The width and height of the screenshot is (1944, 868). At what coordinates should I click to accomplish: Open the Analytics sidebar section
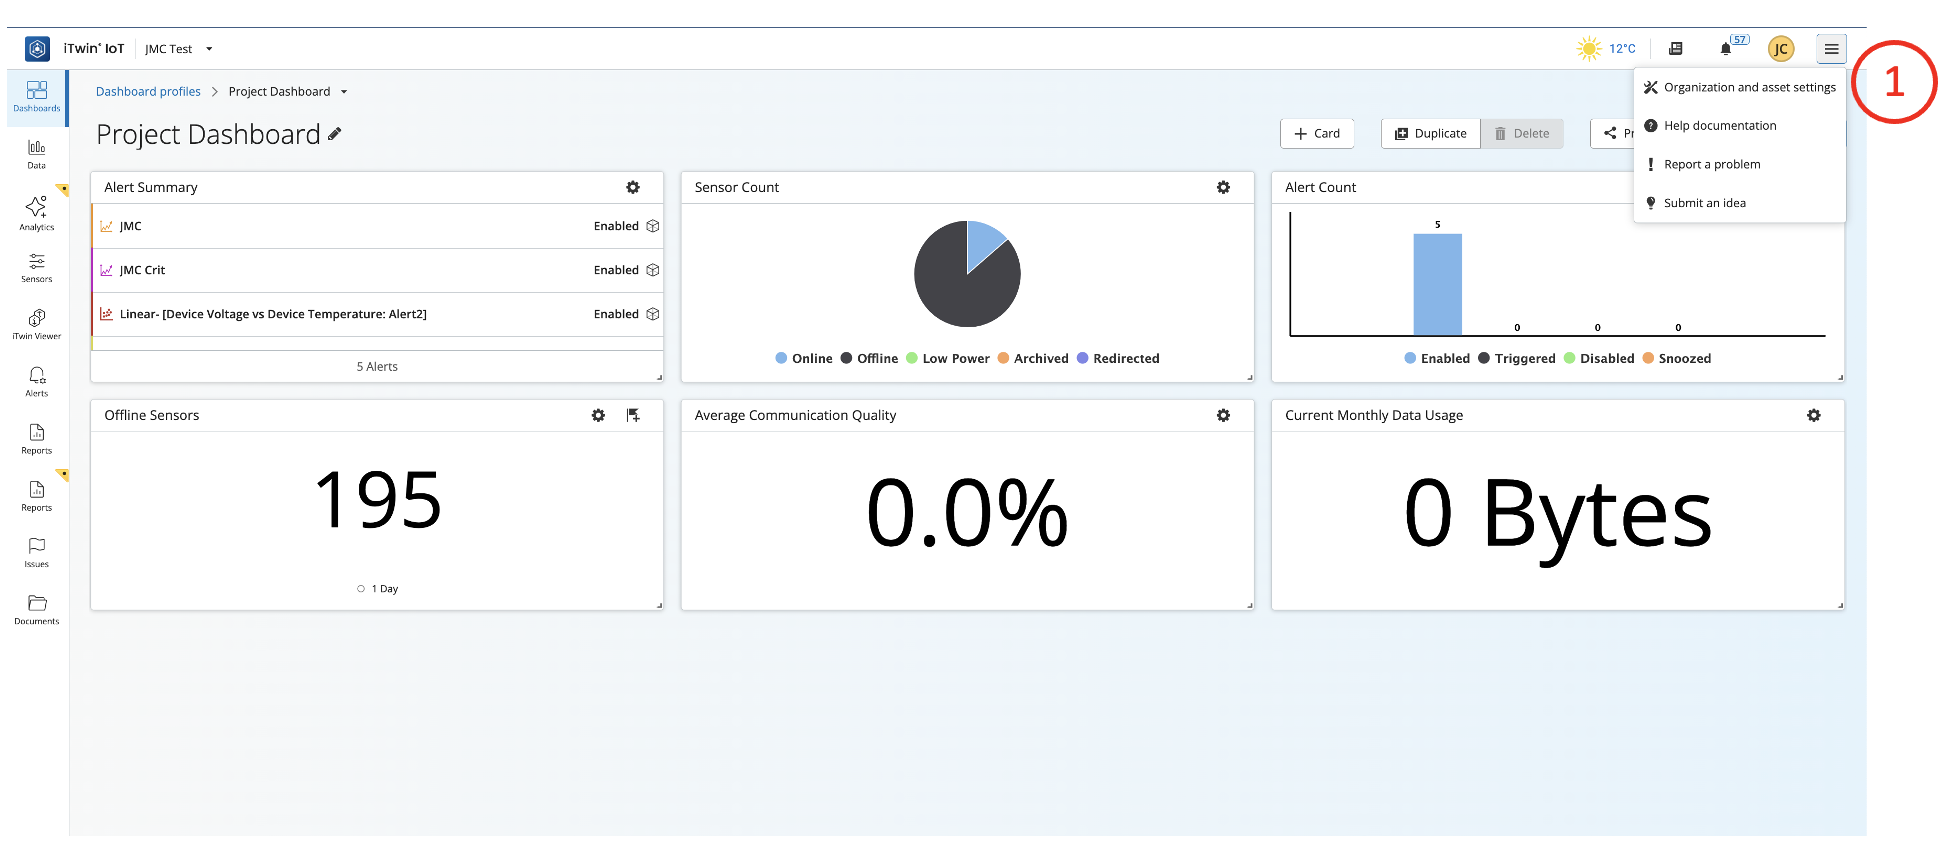point(36,213)
